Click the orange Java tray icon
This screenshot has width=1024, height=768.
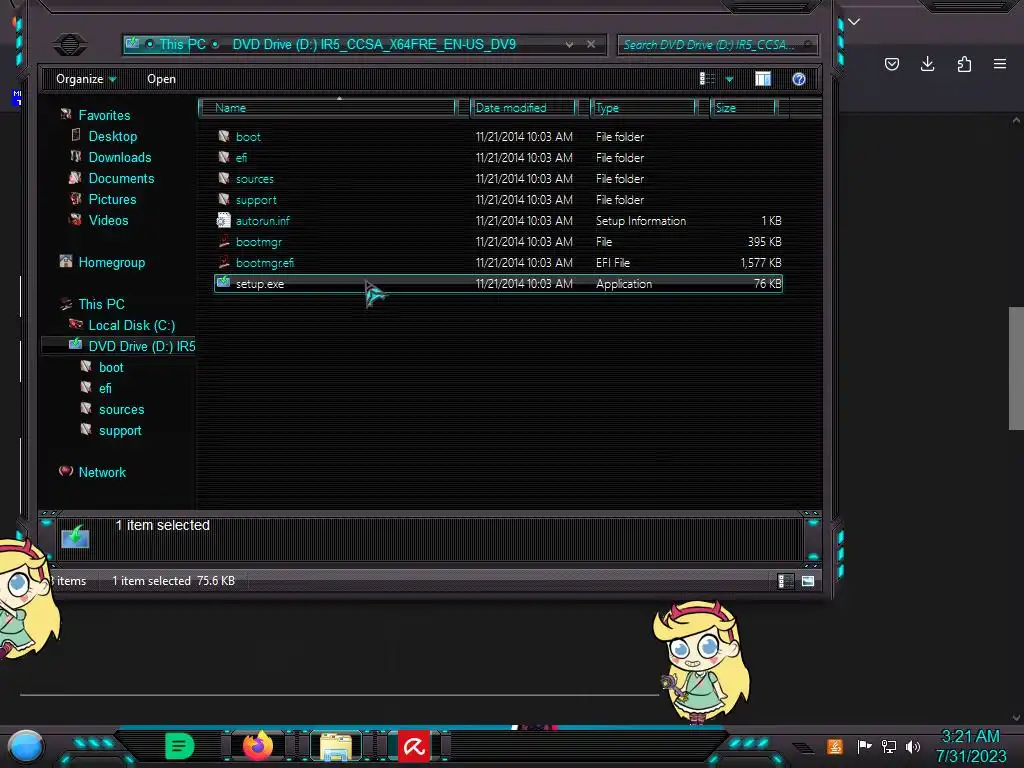[x=835, y=746]
